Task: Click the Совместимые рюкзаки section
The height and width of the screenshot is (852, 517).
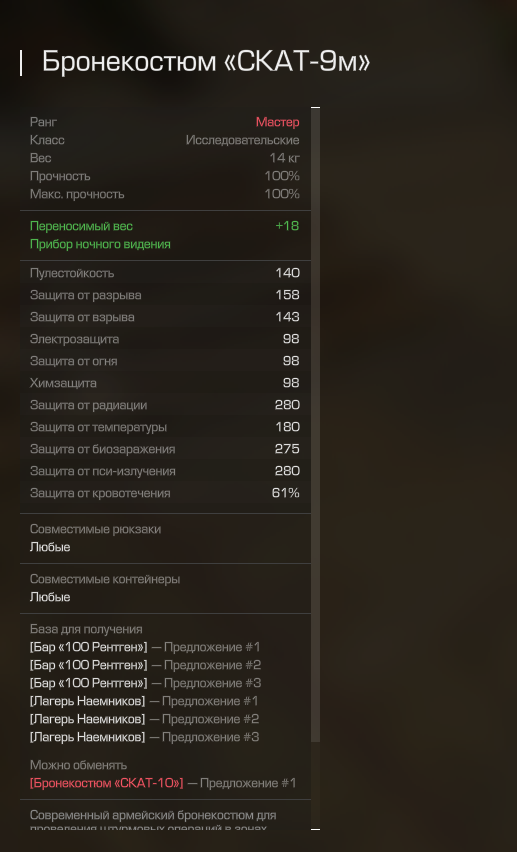Action: pos(165,538)
